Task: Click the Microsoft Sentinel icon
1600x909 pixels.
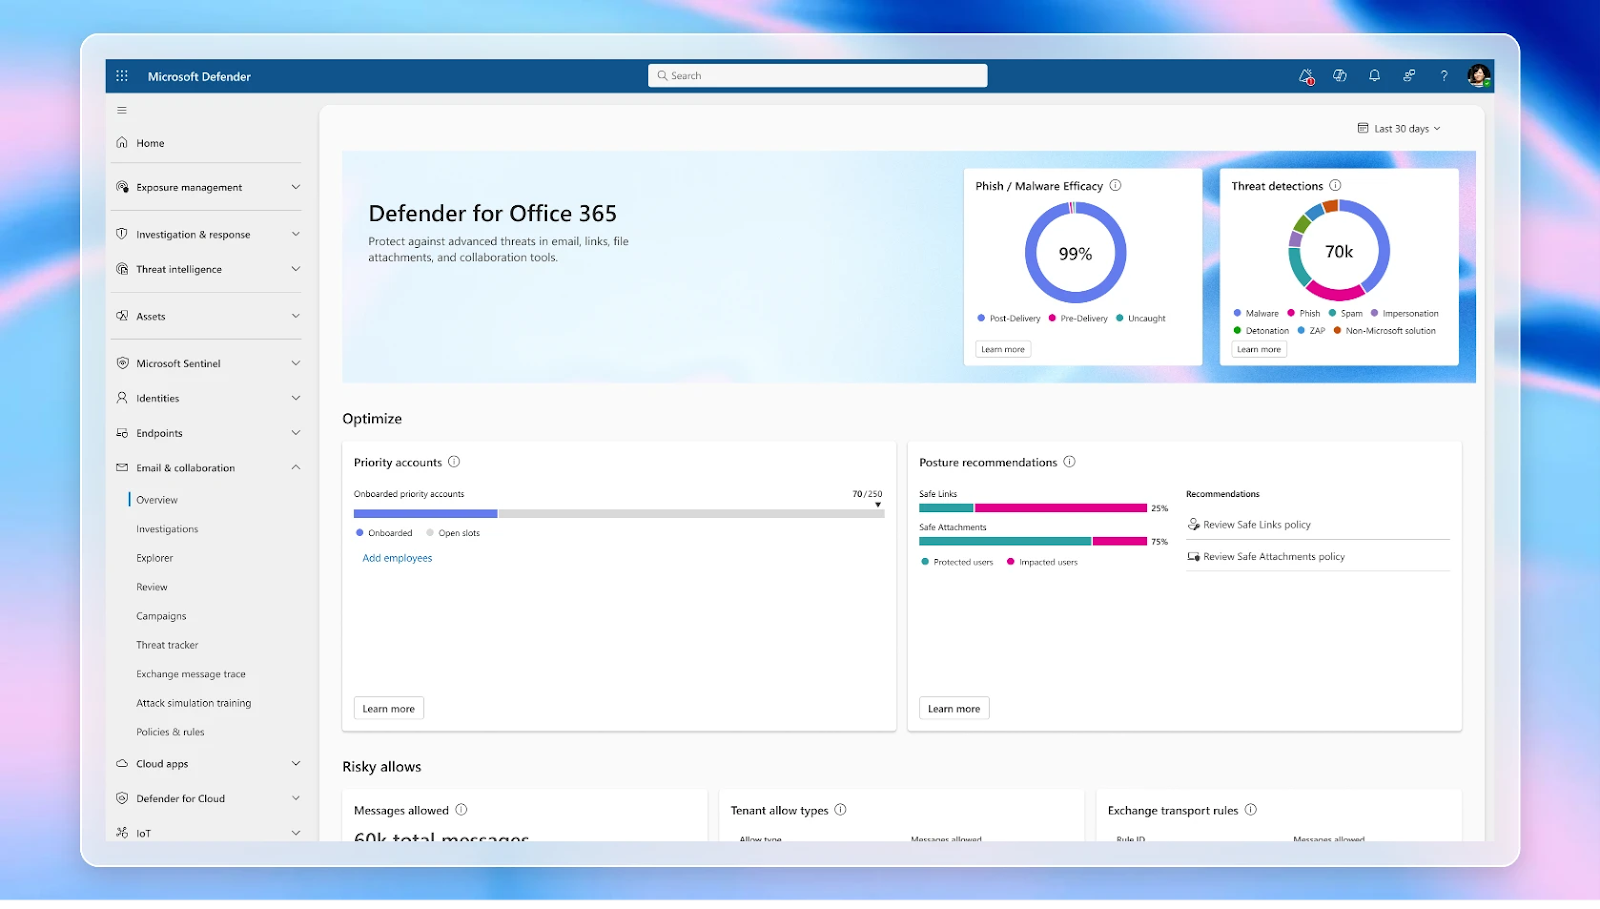Action: pos(122,363)
